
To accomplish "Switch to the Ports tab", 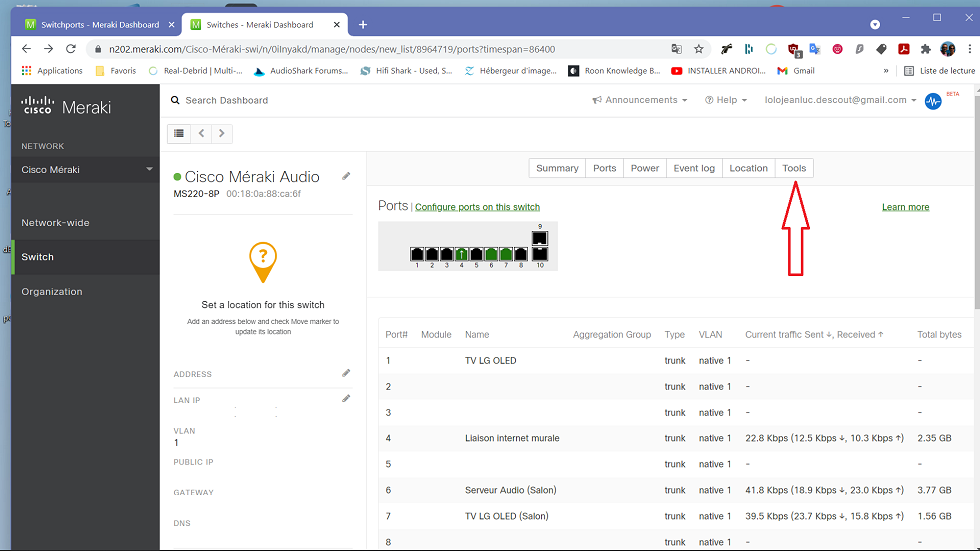I will [x=604, y=168].
